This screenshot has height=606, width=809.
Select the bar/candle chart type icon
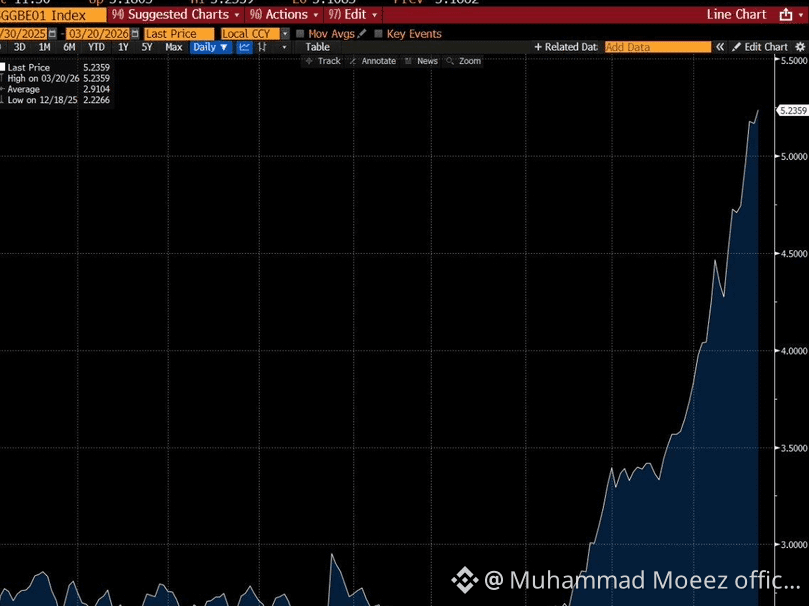point(262,47)
